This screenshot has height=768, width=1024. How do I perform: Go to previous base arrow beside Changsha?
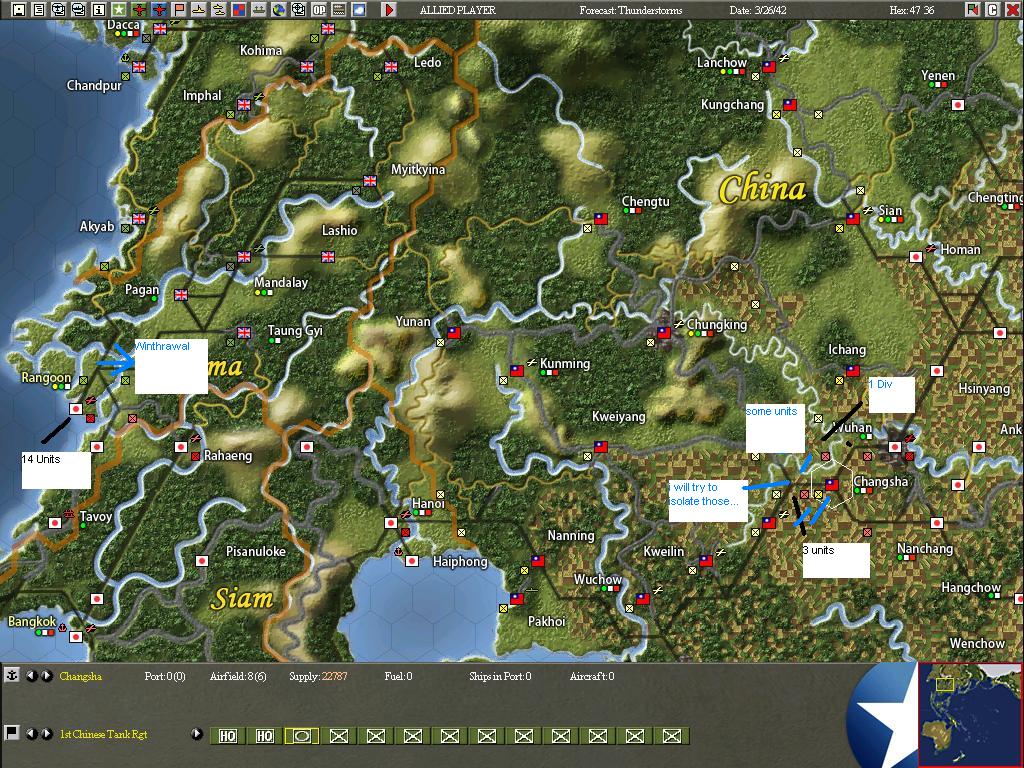(x=30, y=676)
